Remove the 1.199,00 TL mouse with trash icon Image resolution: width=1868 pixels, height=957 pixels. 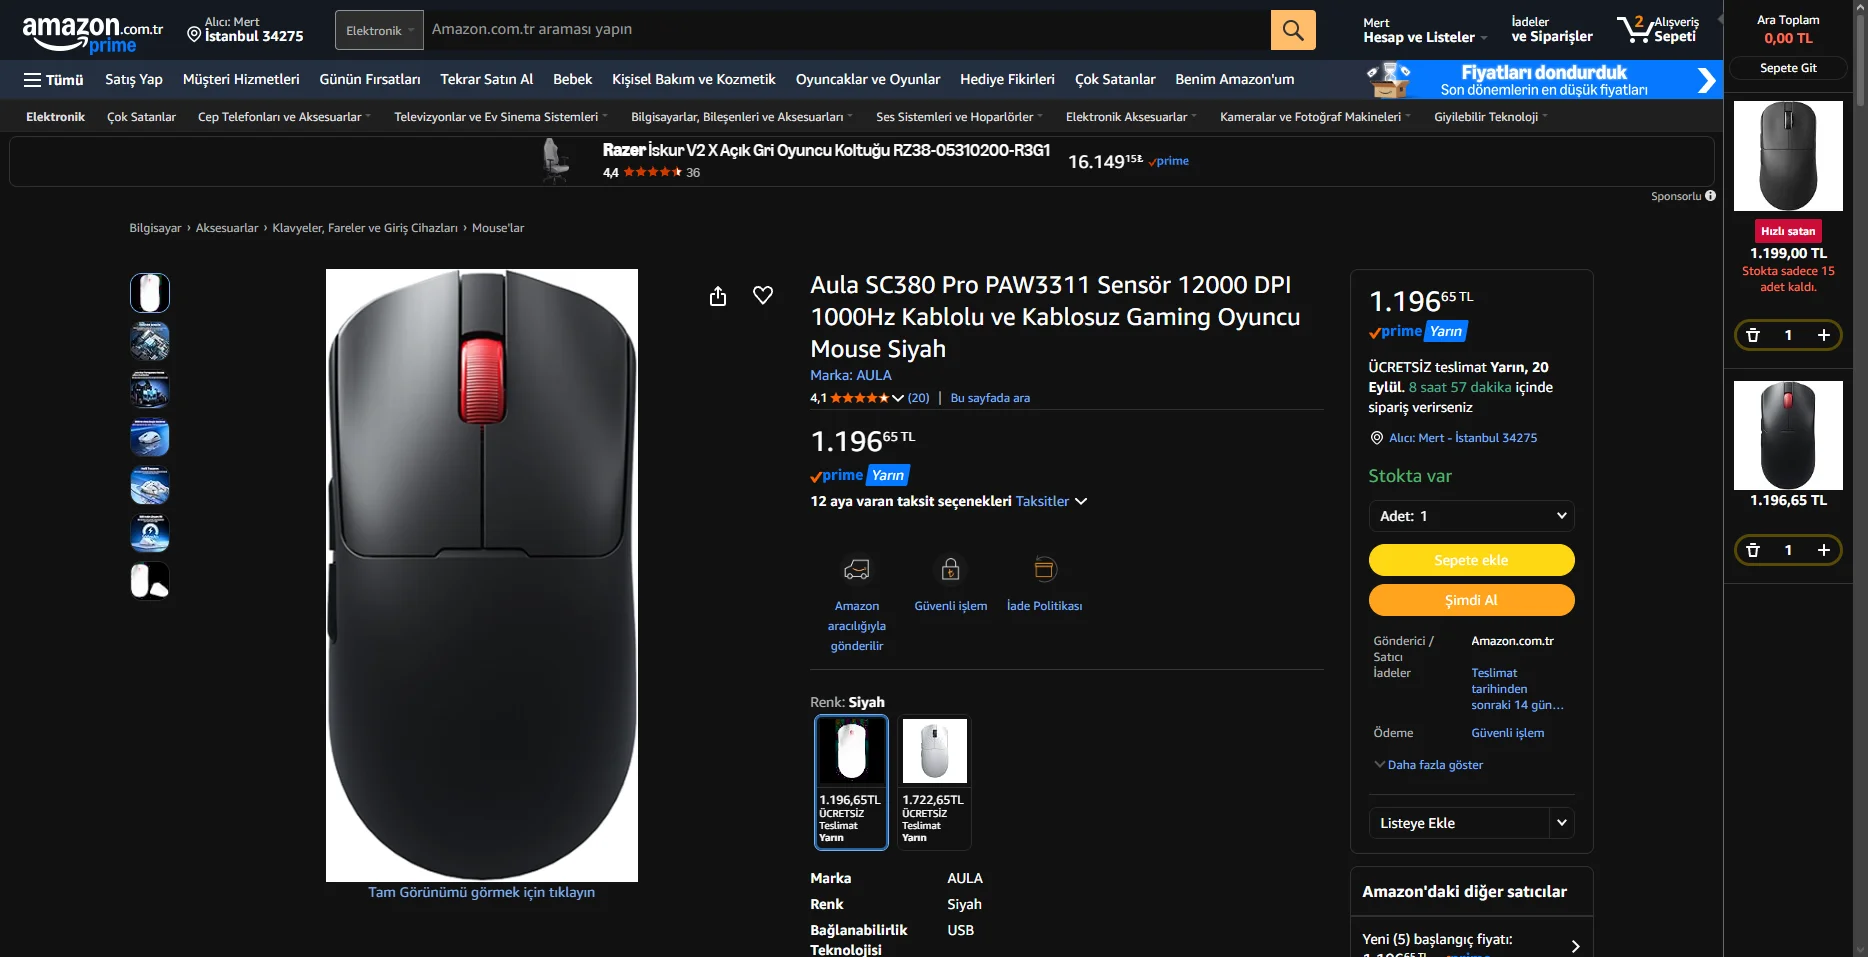pos(1753,335)
